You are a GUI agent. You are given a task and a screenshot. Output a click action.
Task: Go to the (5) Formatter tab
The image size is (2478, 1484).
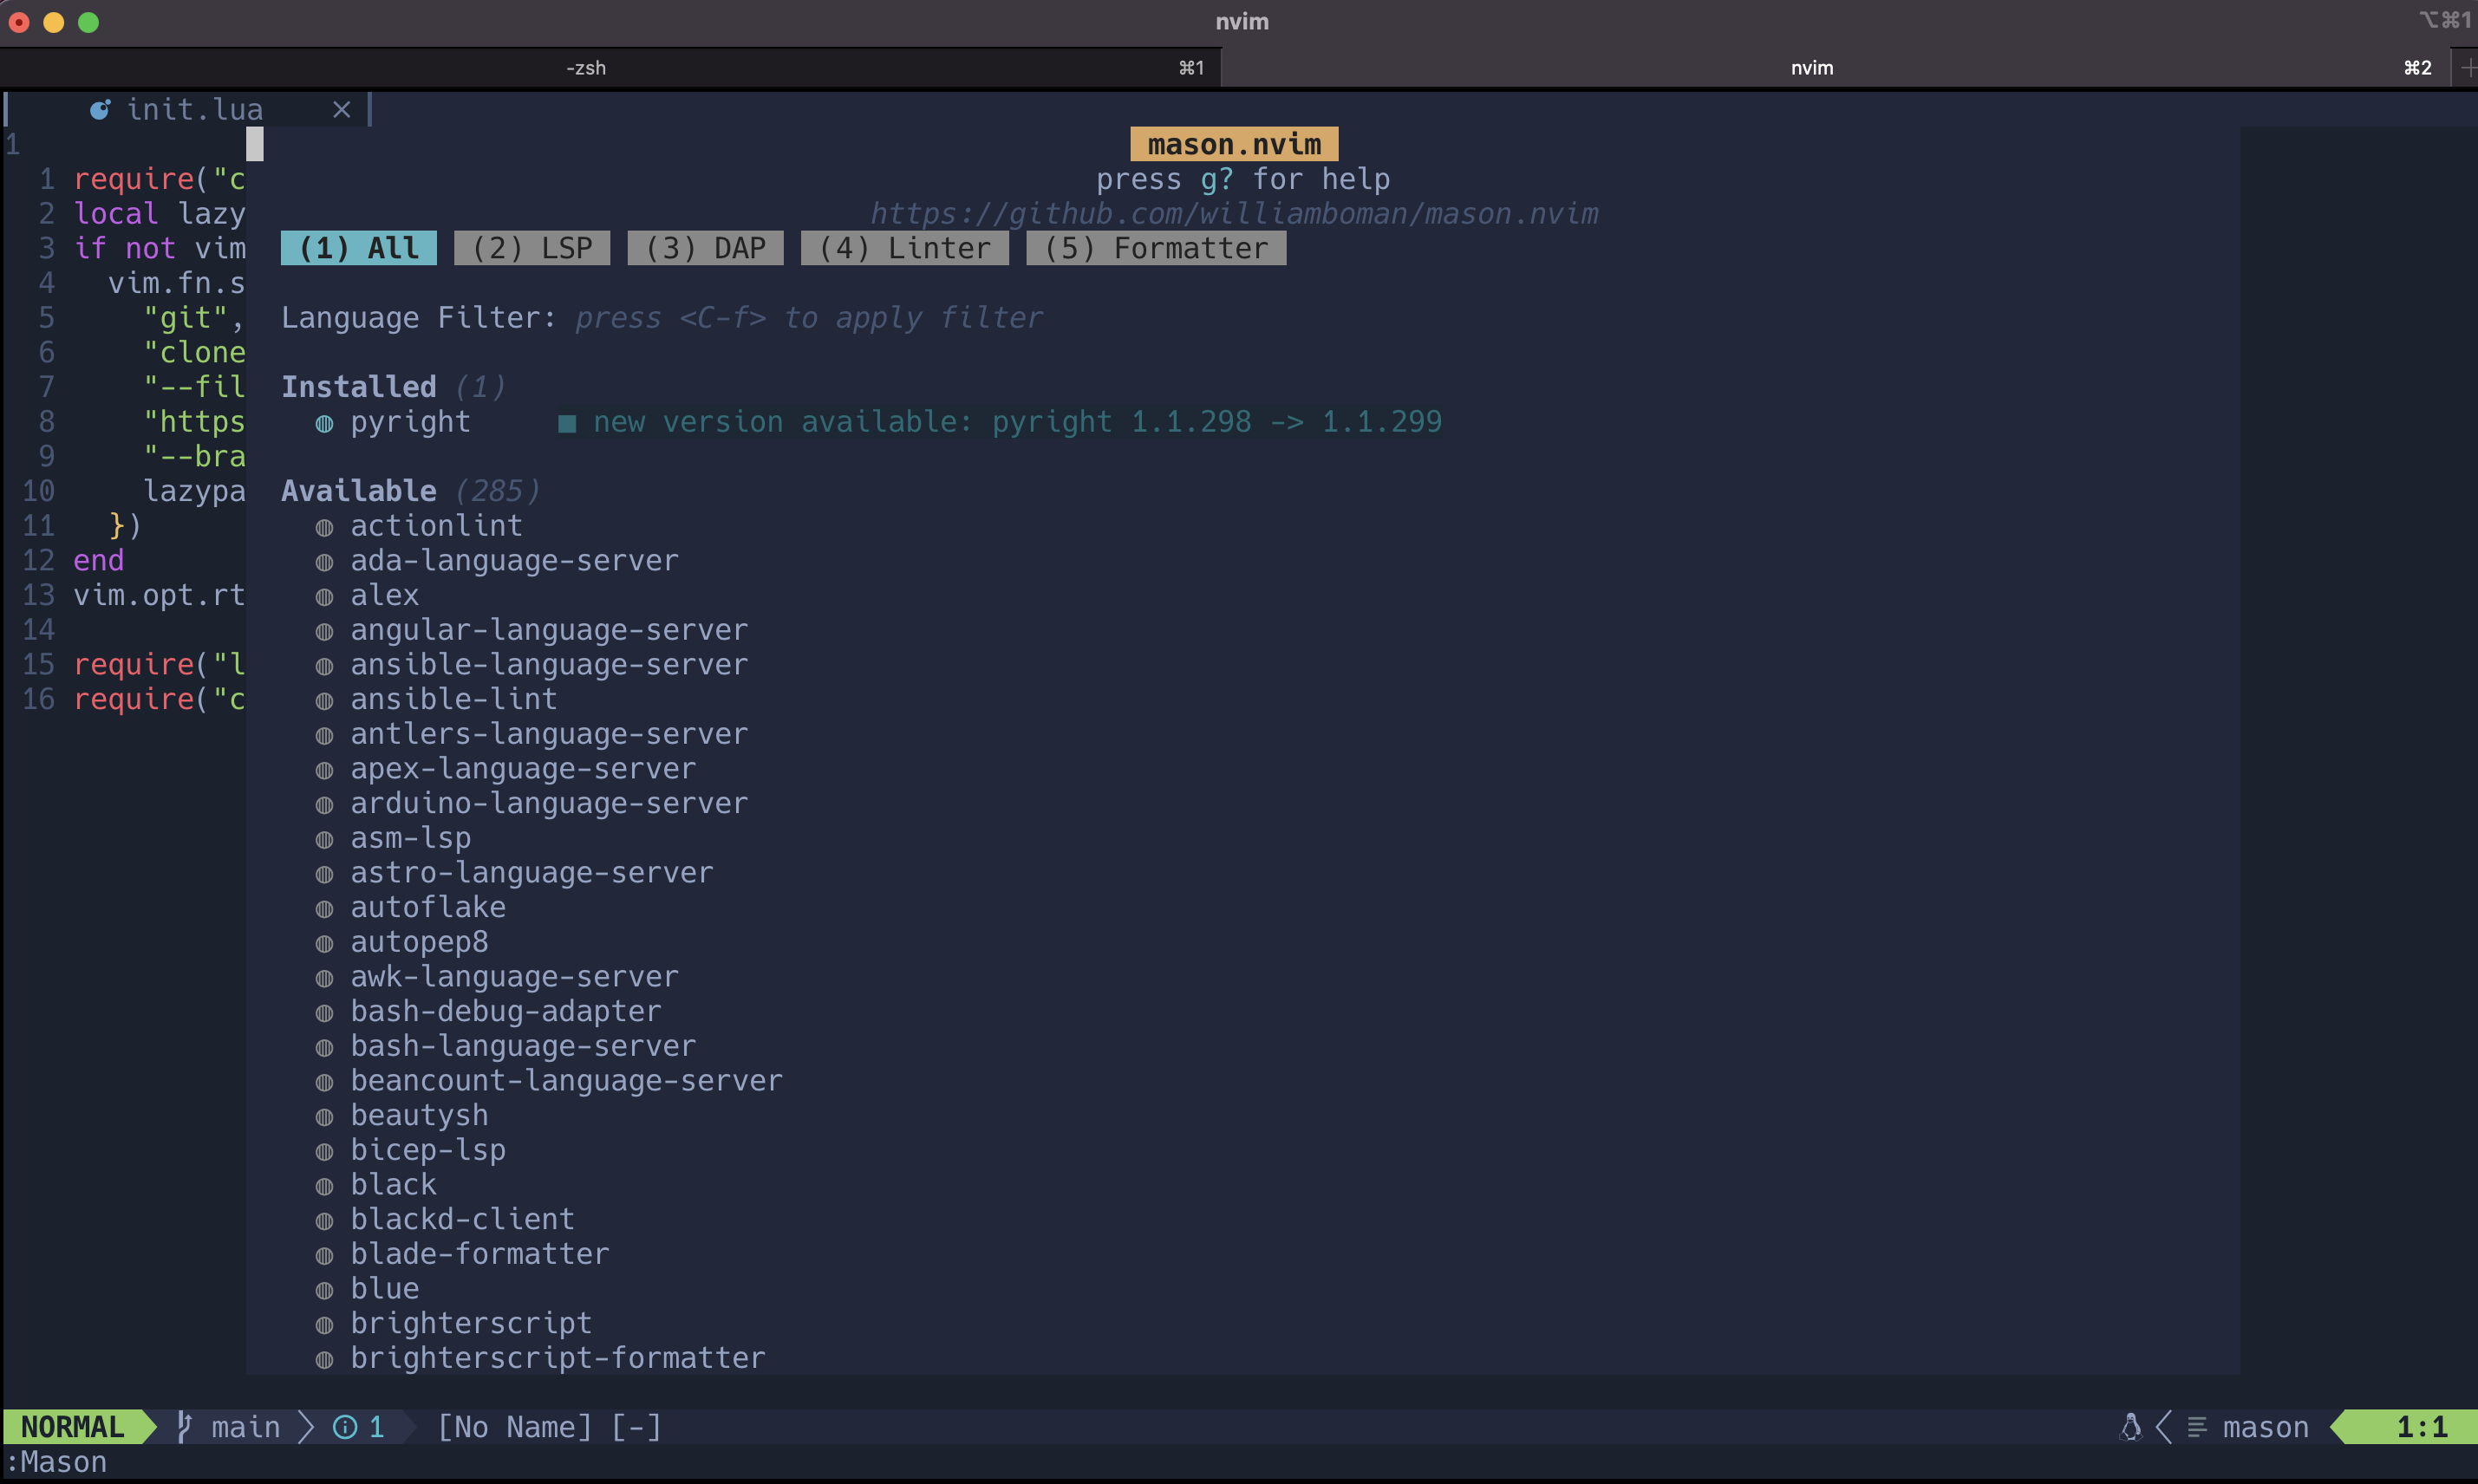click(x=1156, y=248)
